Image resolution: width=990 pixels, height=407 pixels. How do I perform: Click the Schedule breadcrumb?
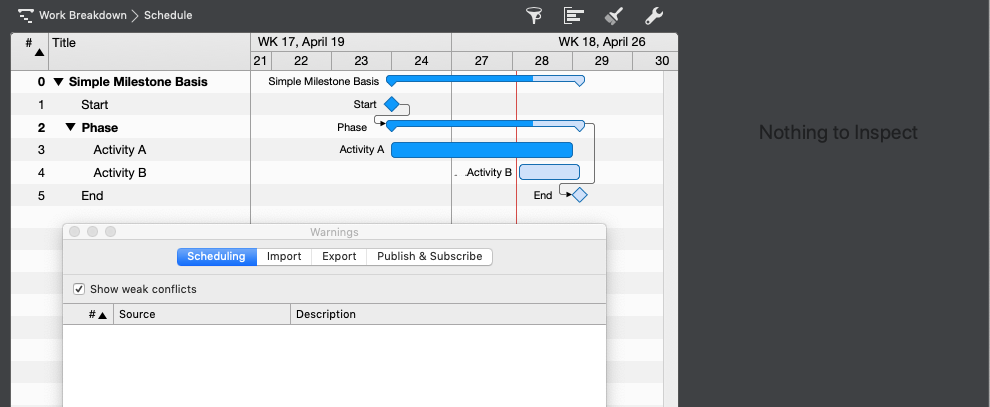(168, 16)
